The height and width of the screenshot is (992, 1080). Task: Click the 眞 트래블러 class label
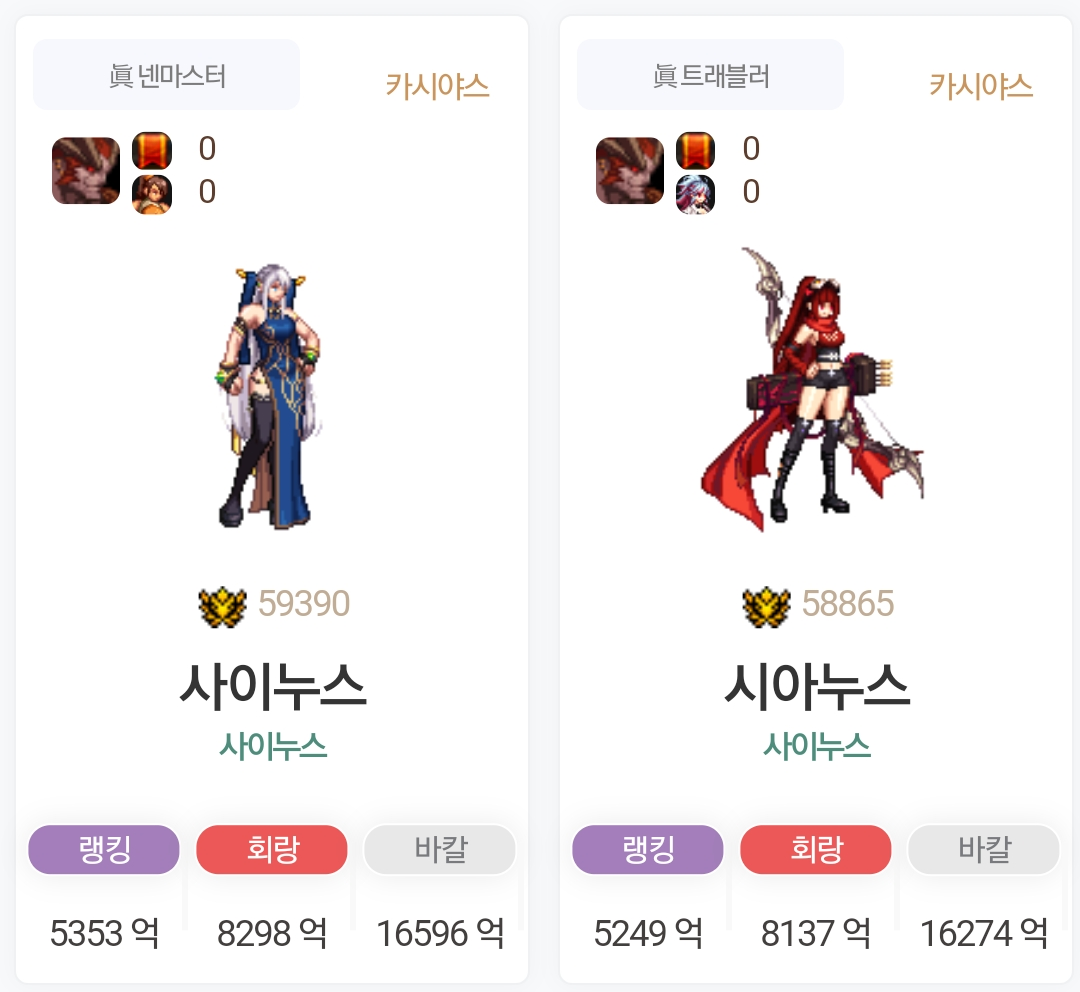711,75
